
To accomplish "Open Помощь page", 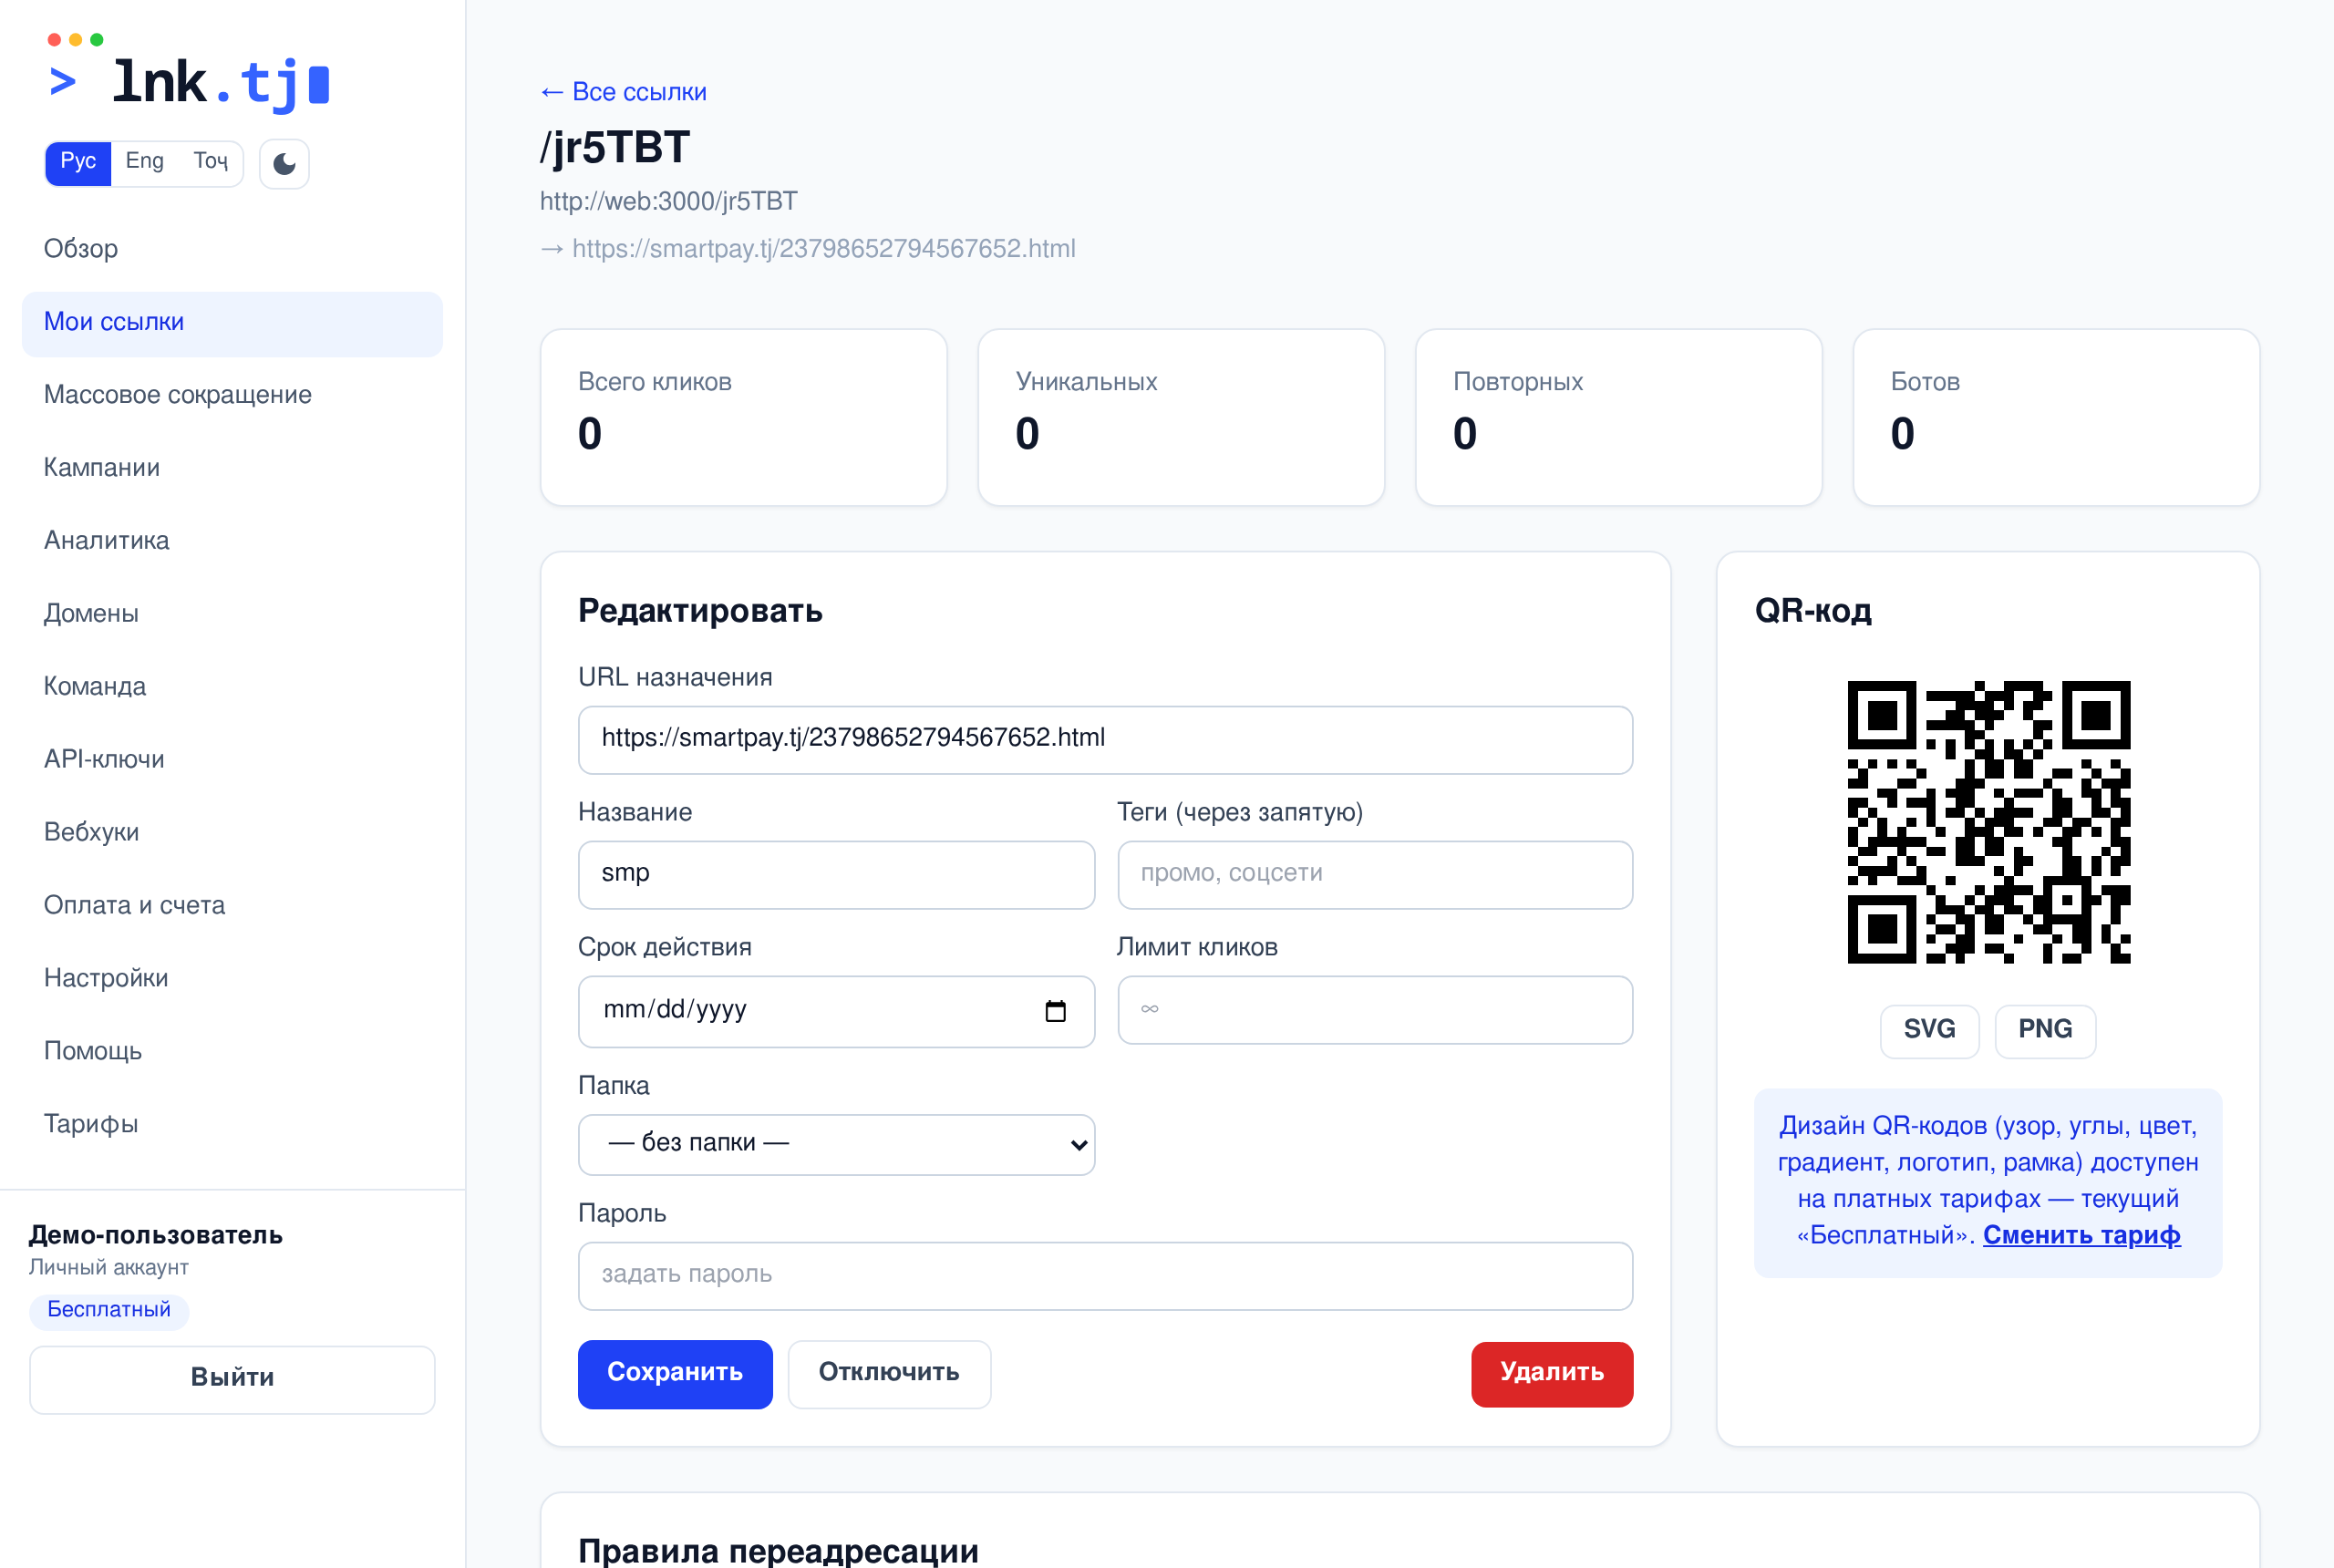I will click(x=232, y=1052).
